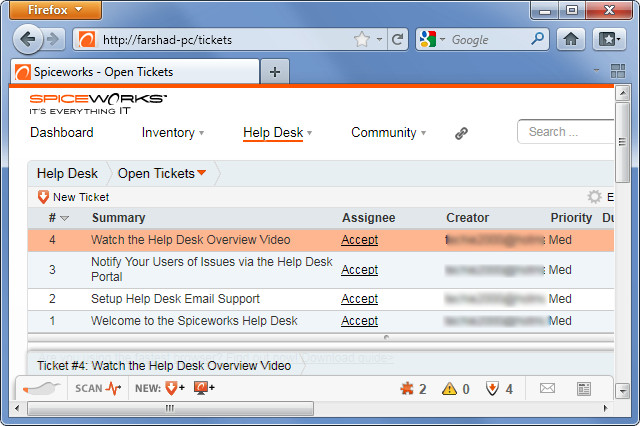Accept ticket Watch the Help Desk Overview Video
This screenshot has height=426, width=640.
pyautogui.click(x=360, y=240)
